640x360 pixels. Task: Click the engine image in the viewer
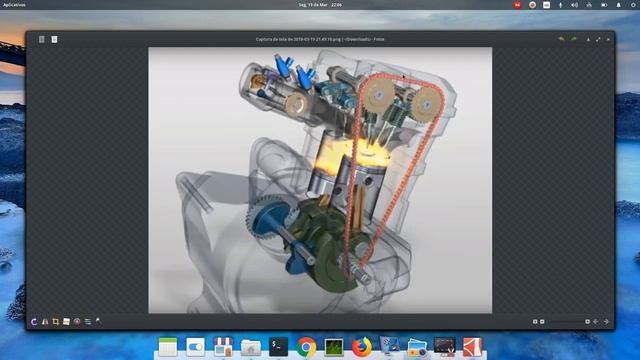click(x=320, y=180)
